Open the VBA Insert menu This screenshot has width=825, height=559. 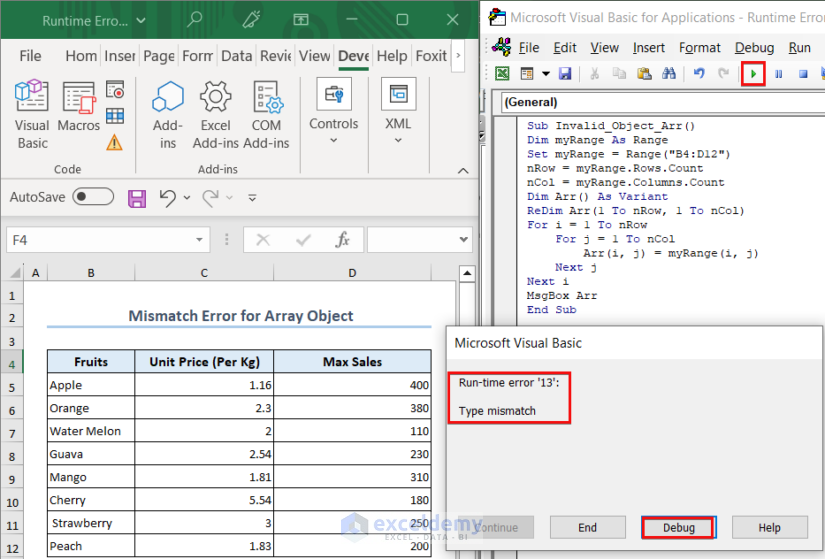click(x=648, y=48)
